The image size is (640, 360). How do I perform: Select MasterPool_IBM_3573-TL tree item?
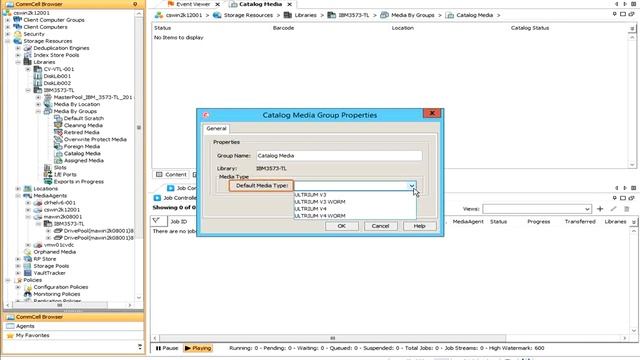93,97
